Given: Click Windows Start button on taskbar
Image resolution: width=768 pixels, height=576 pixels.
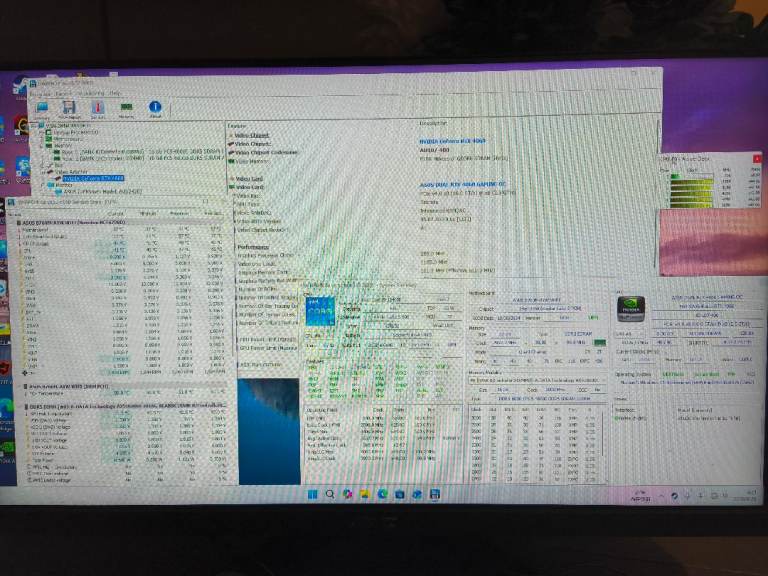Looking at the screenshot, I should pos(312,494).
